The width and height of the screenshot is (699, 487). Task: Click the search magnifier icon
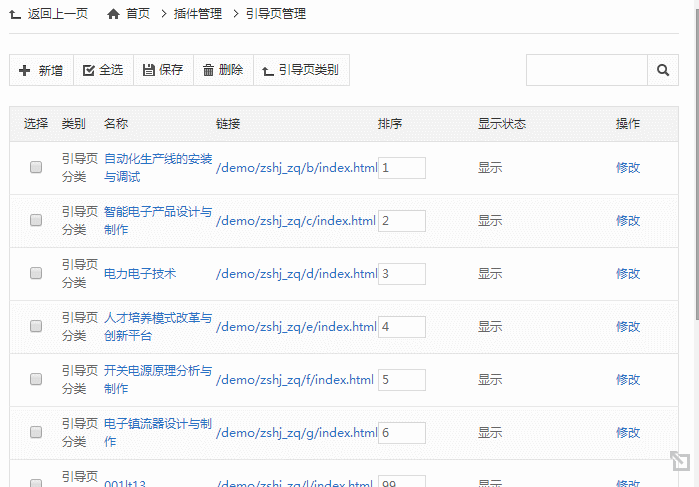tap(662, 70)
